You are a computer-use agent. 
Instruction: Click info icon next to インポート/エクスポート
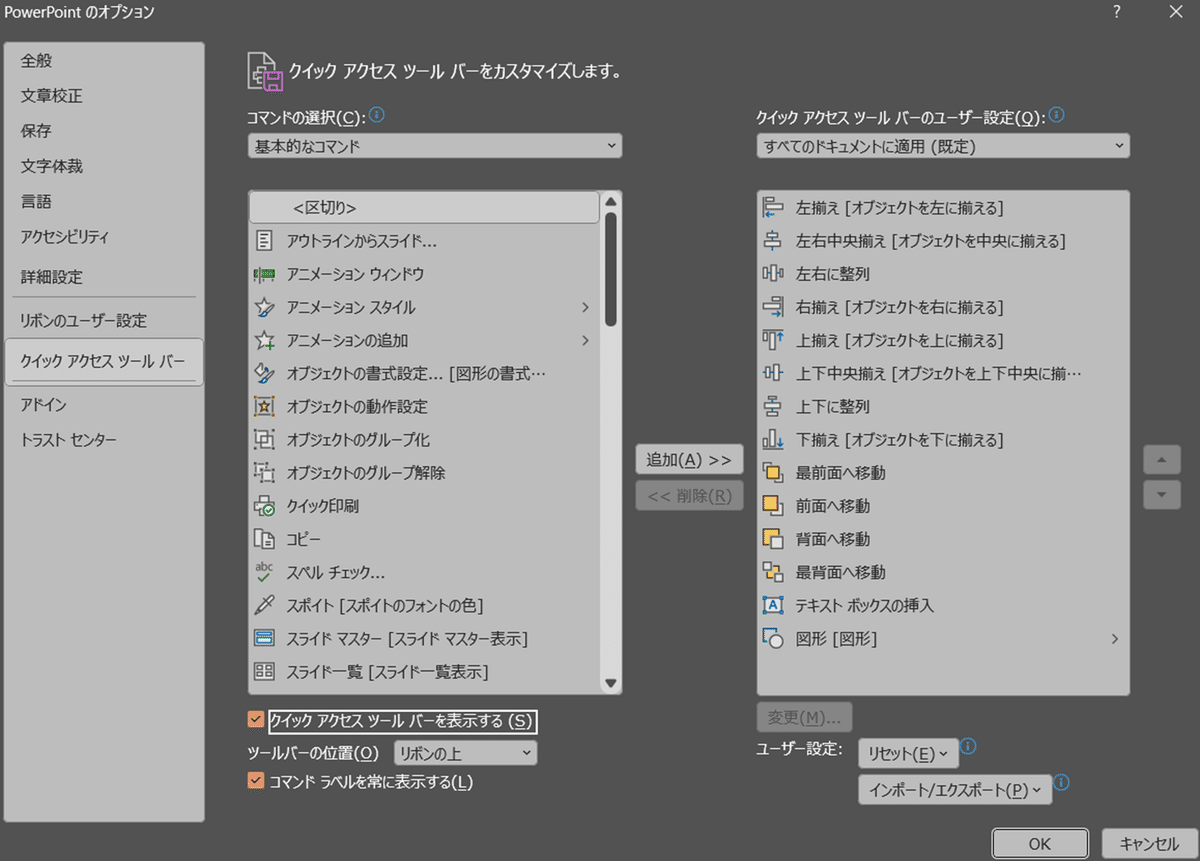click(x=1062, y=783)
